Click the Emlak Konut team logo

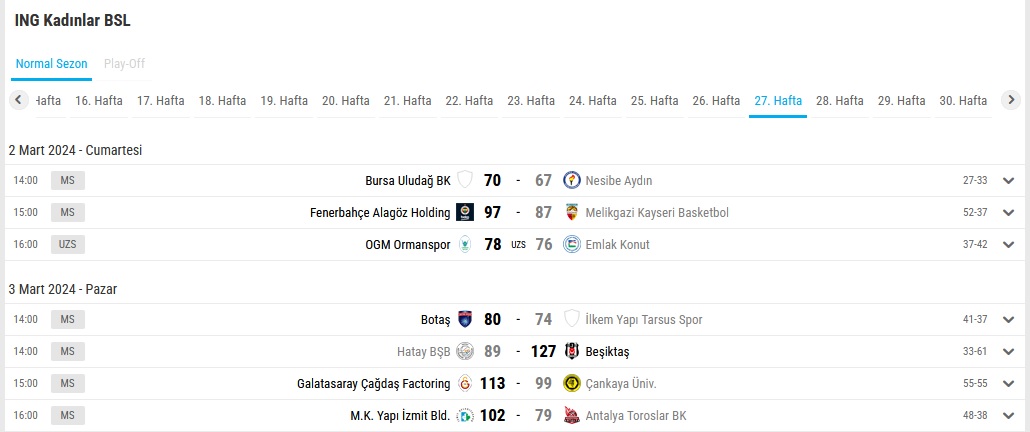click(572, 244)
